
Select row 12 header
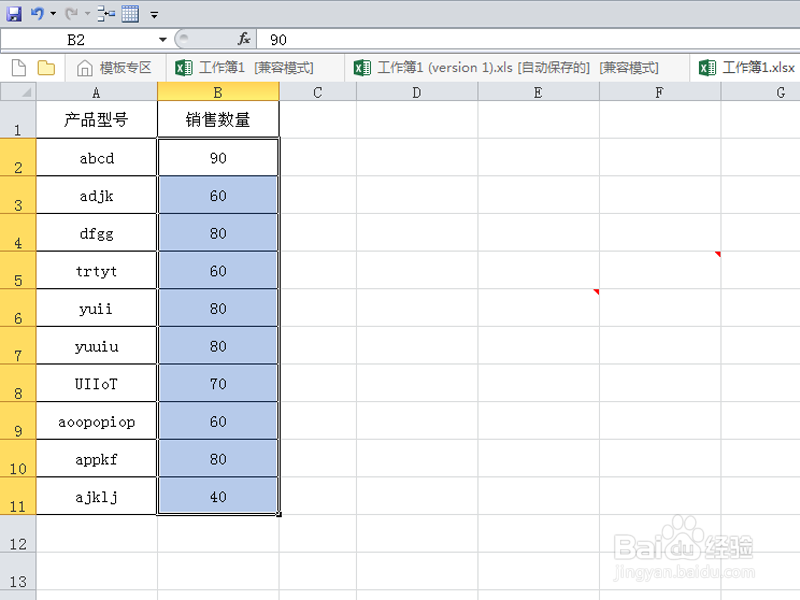point(18,534)
